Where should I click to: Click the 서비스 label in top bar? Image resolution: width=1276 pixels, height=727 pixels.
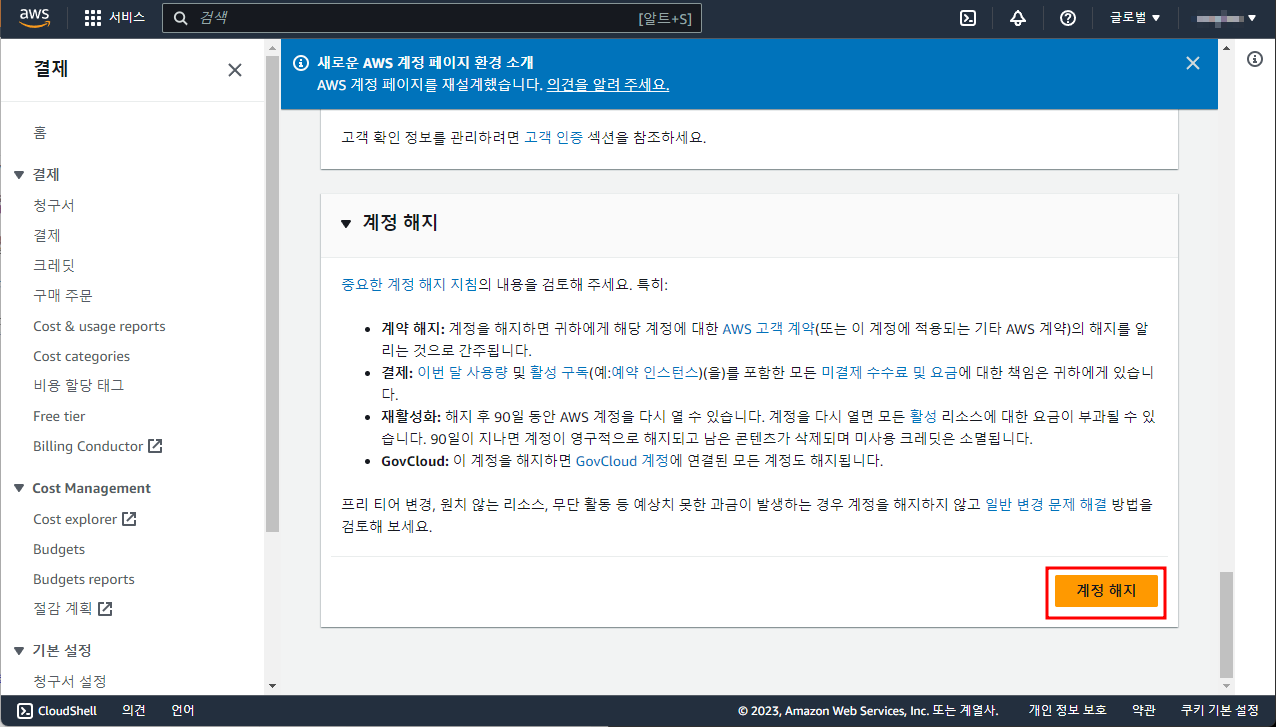tap(127, 18)
